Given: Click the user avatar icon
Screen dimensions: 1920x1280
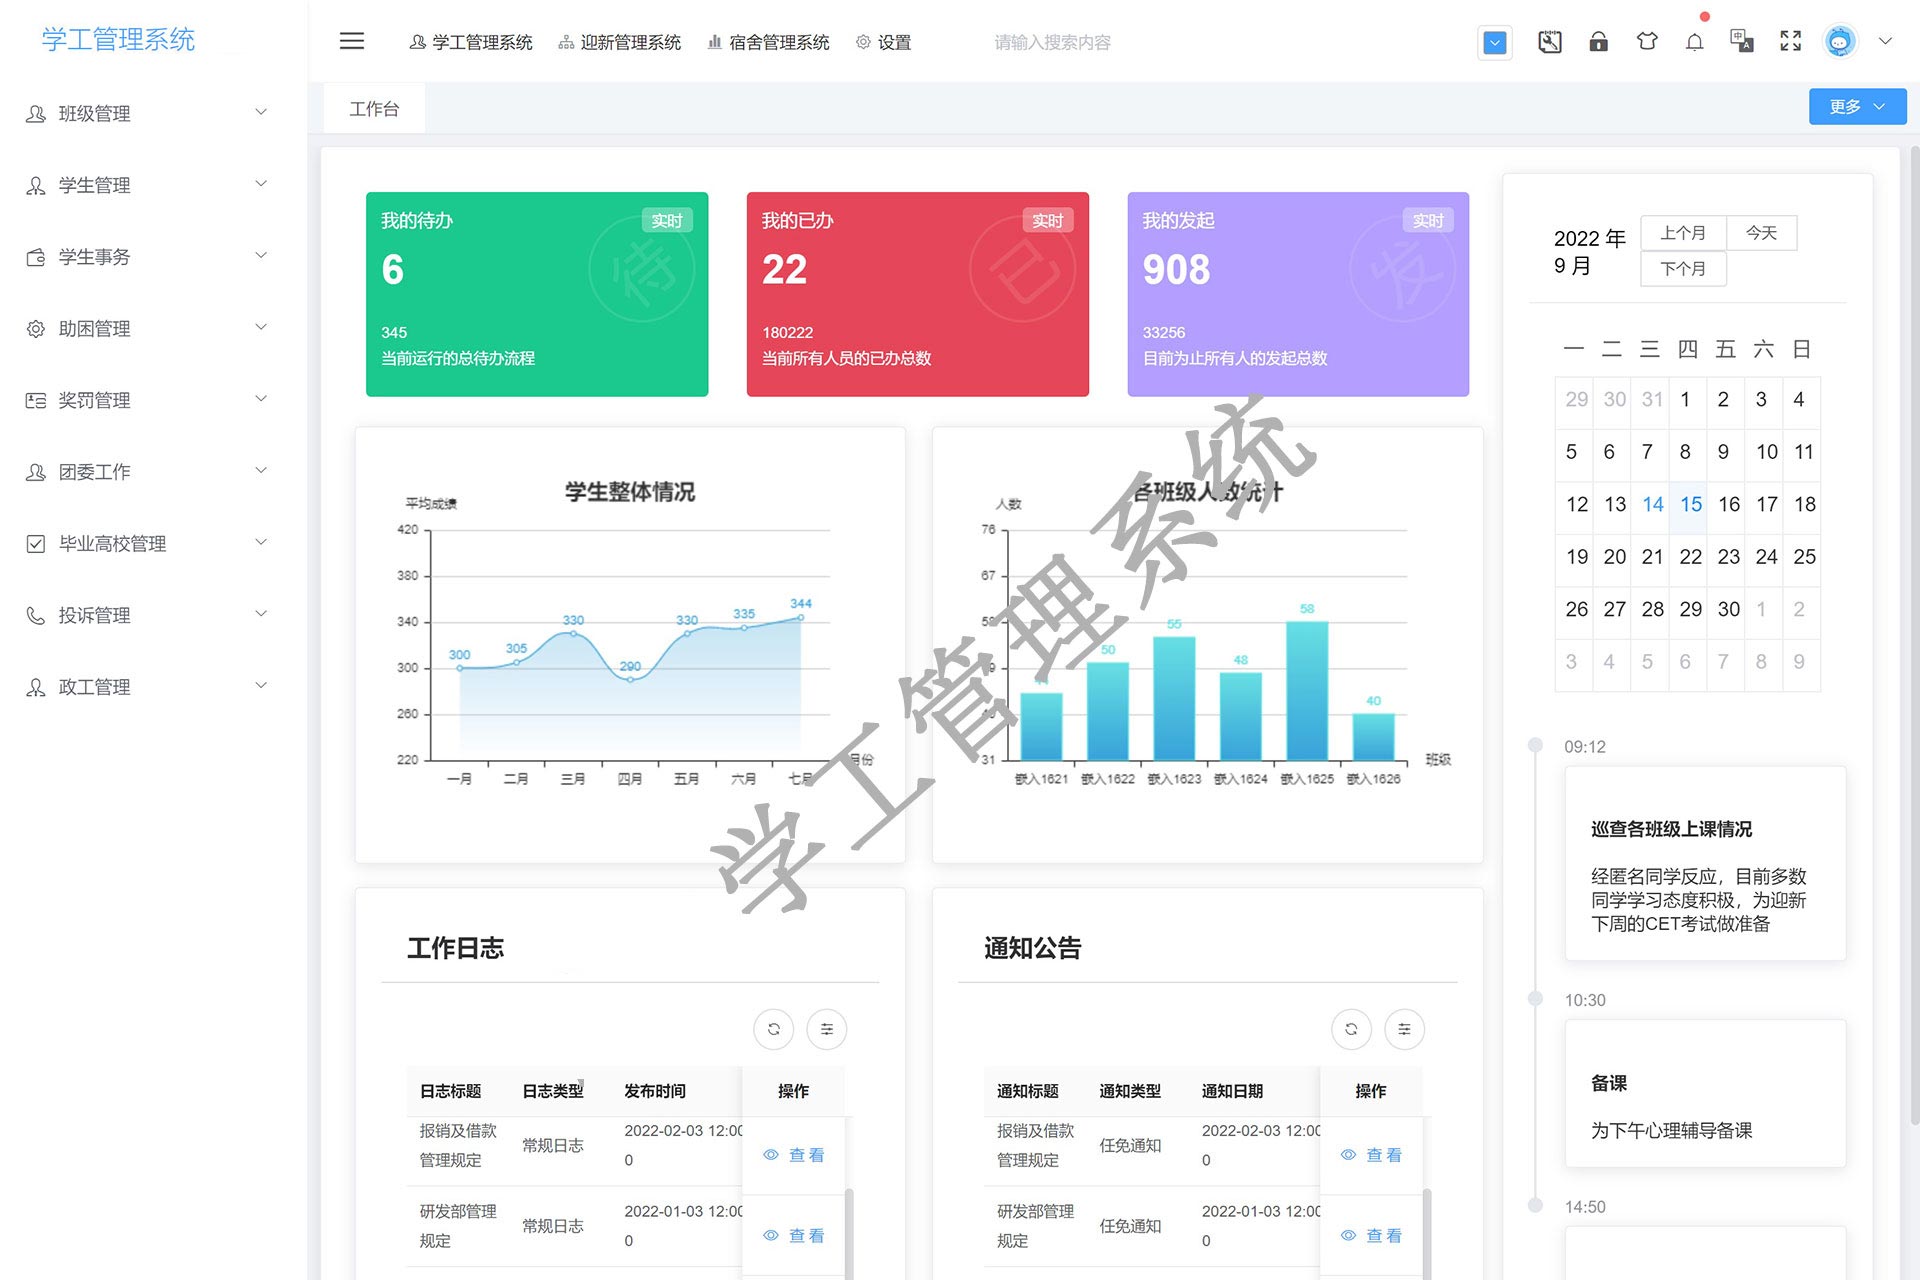Looking at the screenshot, I should tap(1839, 42).
